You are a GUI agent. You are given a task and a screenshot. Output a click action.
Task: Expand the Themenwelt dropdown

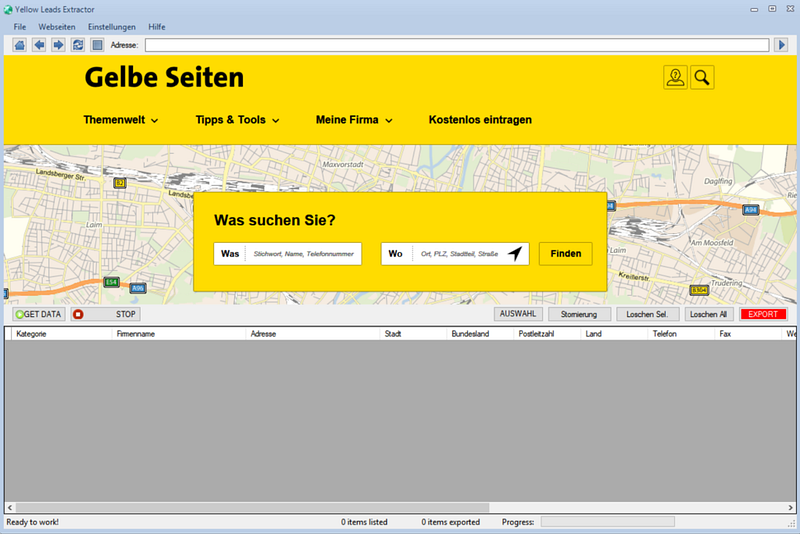(121, 120)
